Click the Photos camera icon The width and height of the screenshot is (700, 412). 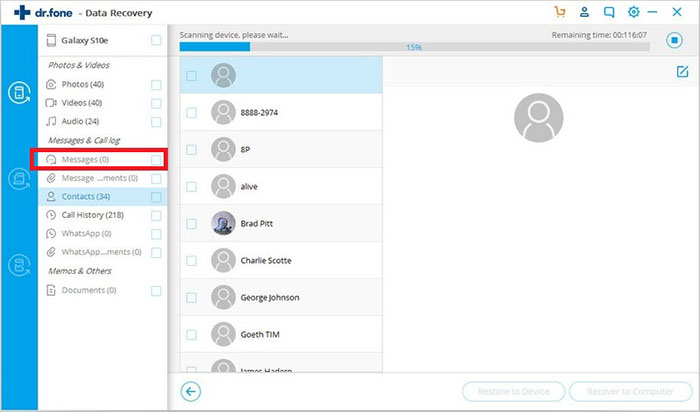51,84
